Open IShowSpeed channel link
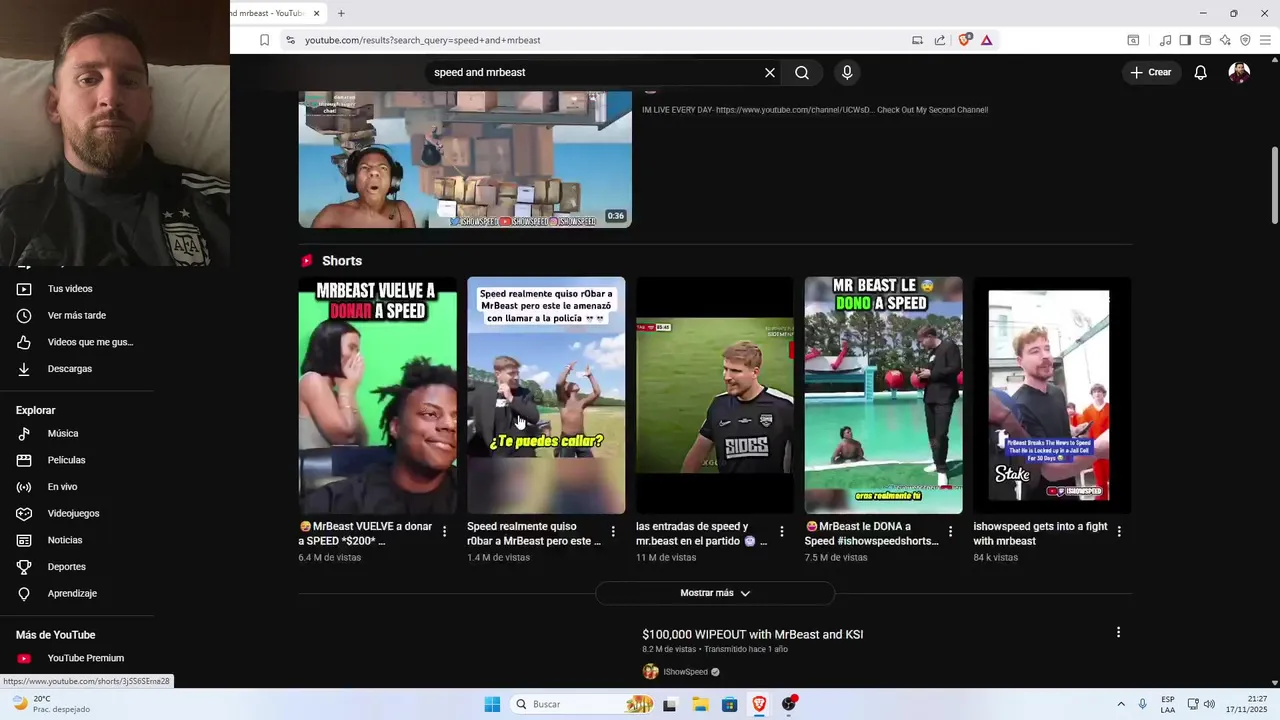 (x=685, y=672)
